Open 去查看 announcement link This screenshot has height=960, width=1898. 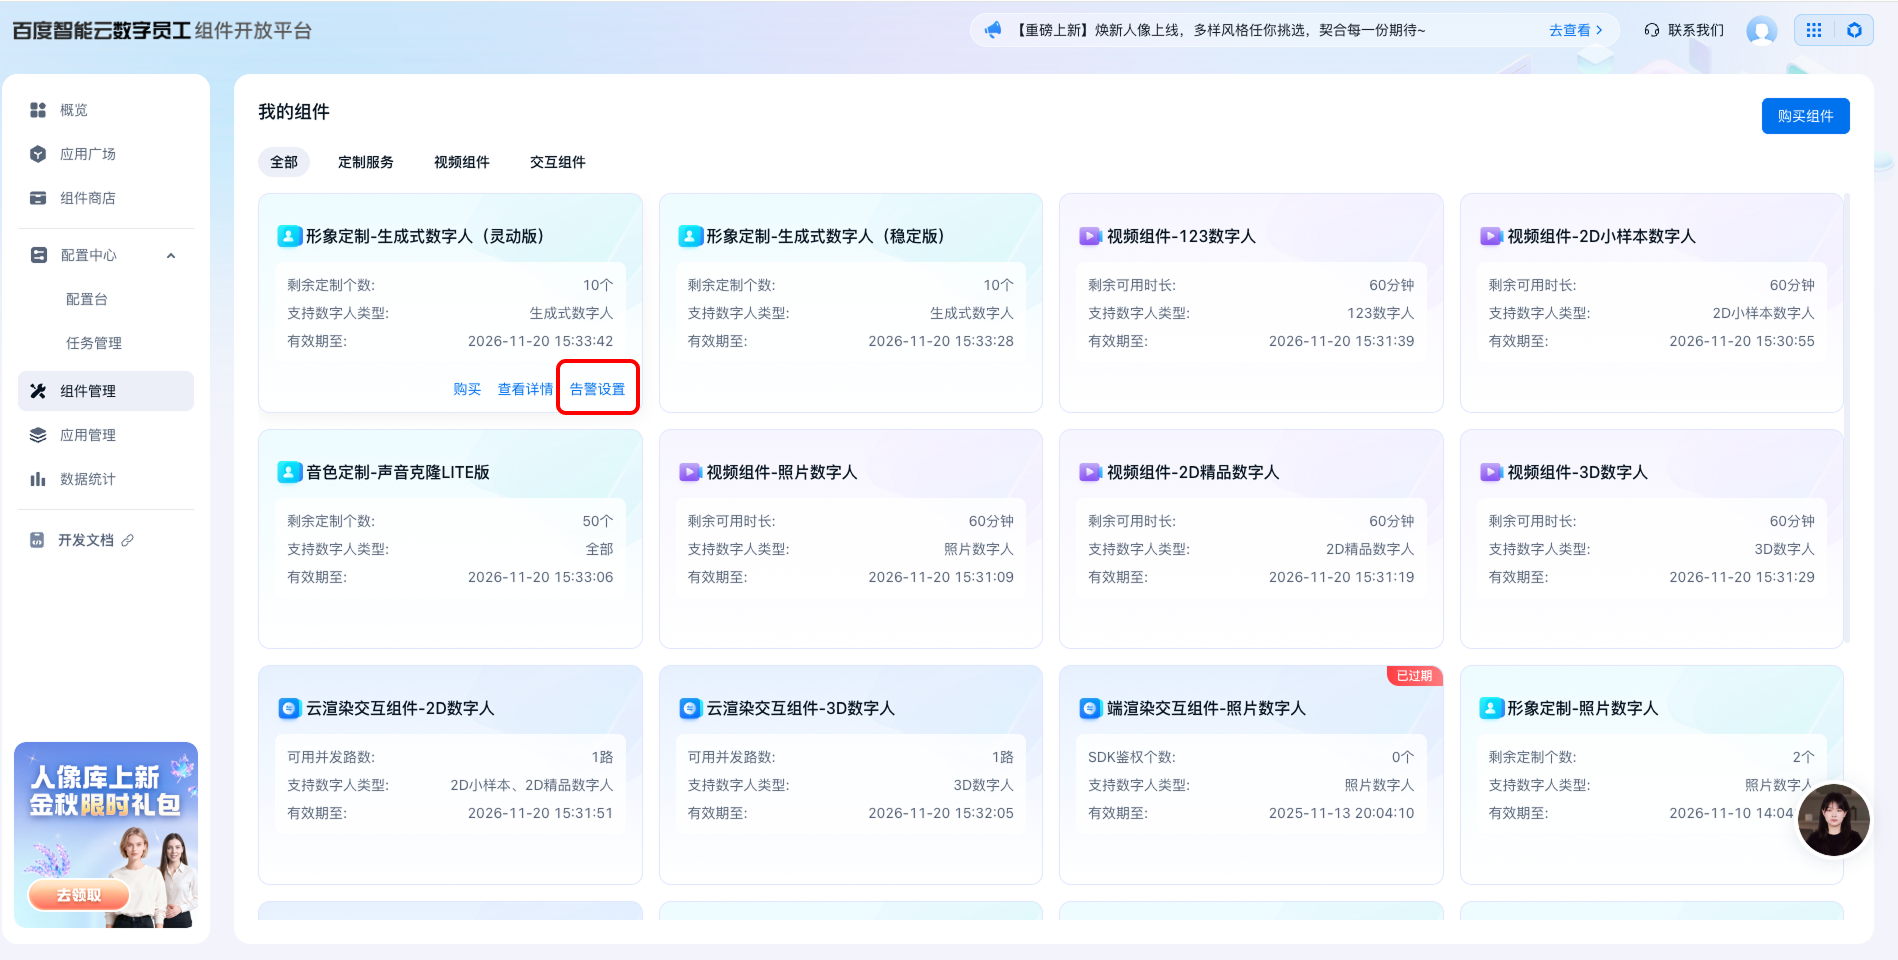pos(1575,30)
